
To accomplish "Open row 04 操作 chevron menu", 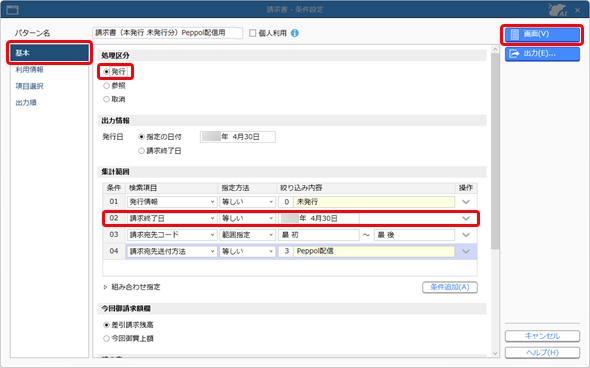I will (466, 251).
